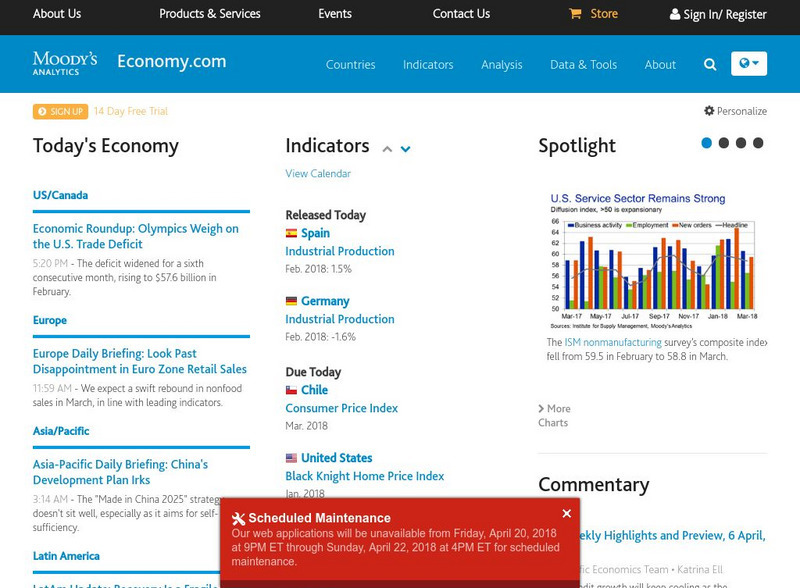Open Spain's Industrial Production indicator

340,251
